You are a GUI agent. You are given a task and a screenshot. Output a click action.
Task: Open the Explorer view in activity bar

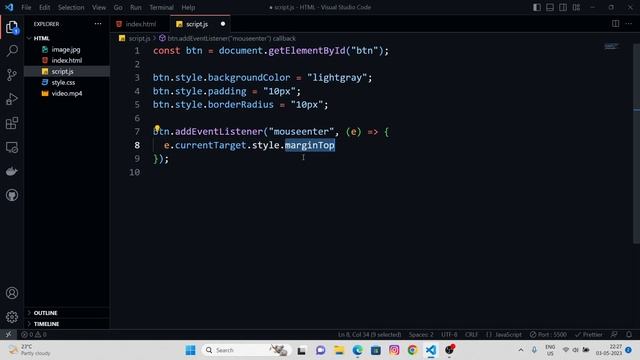[x=12, y=27]
